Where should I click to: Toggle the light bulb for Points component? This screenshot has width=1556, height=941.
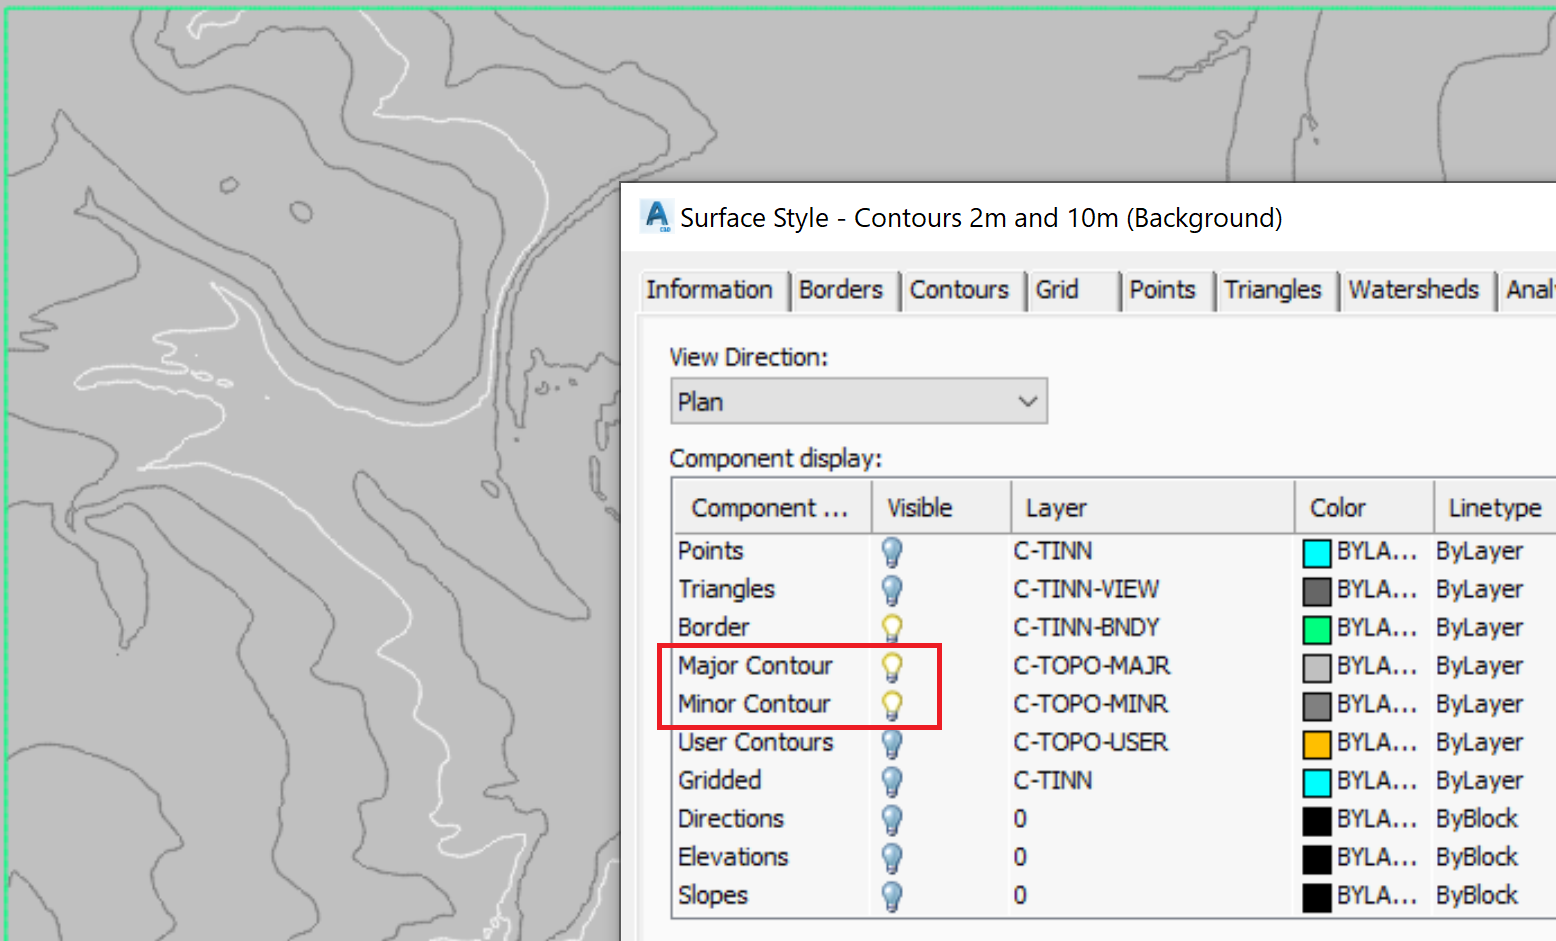[x=891, y=551]
